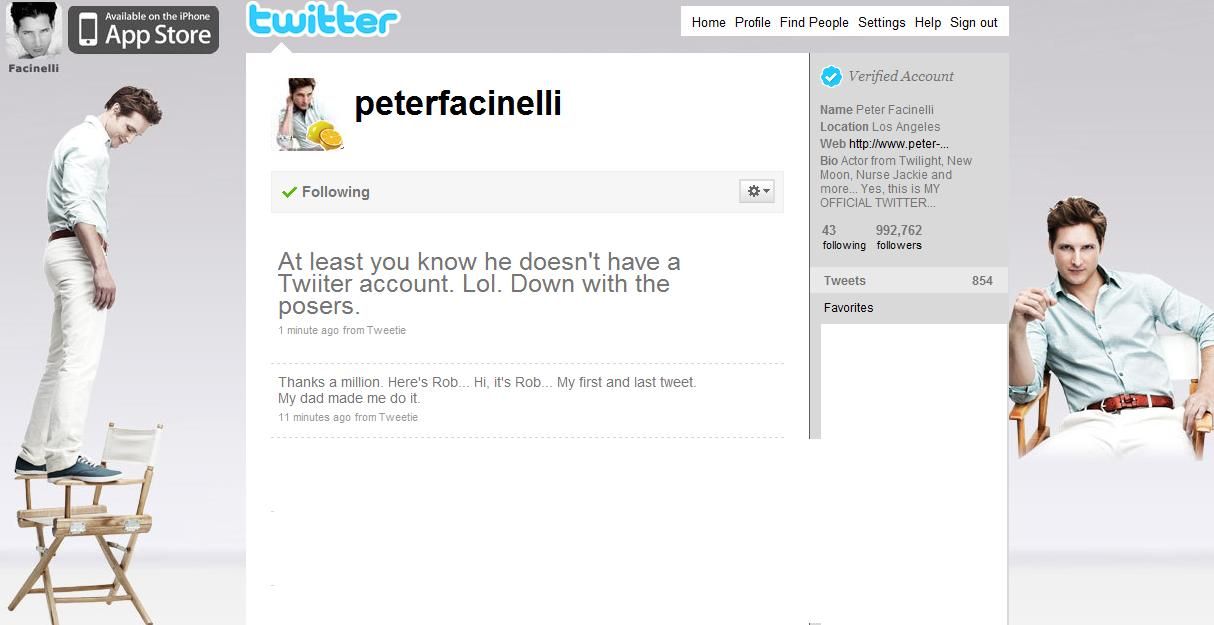Click peterfacinelli profile avatar picture
The width and height of the screenshot is (1214, 625).
[x=307, y=114]
